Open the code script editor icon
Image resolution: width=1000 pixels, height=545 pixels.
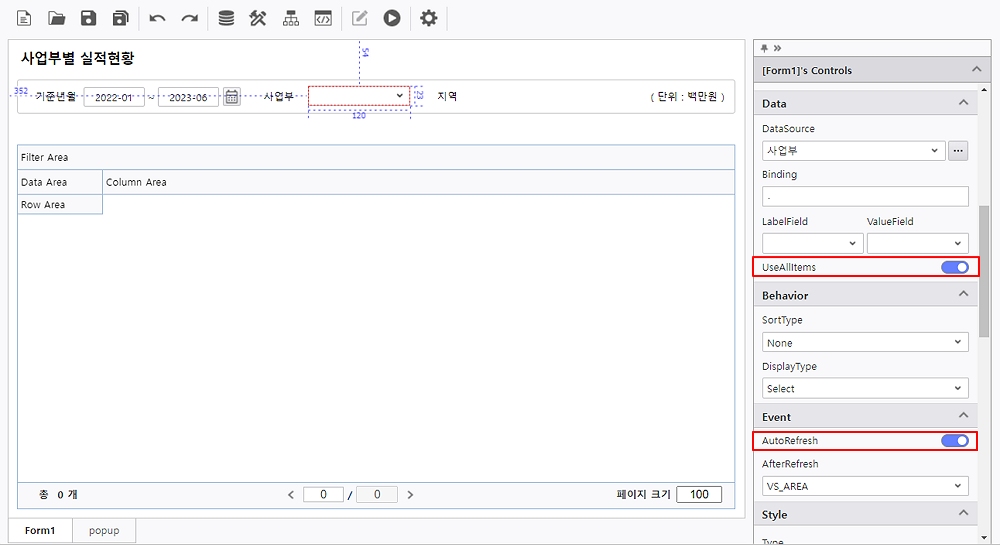(x=322, y=18)
